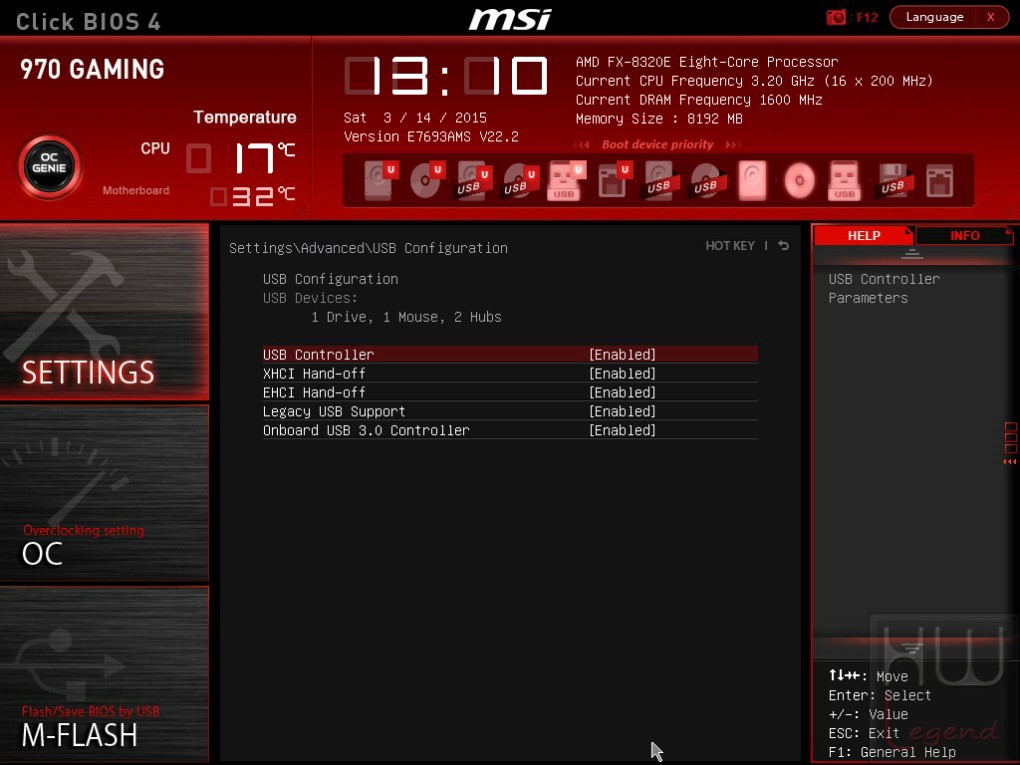Select the UEFI hard disk boot device icon
1020x765 pixels.
tap(380, 180)
